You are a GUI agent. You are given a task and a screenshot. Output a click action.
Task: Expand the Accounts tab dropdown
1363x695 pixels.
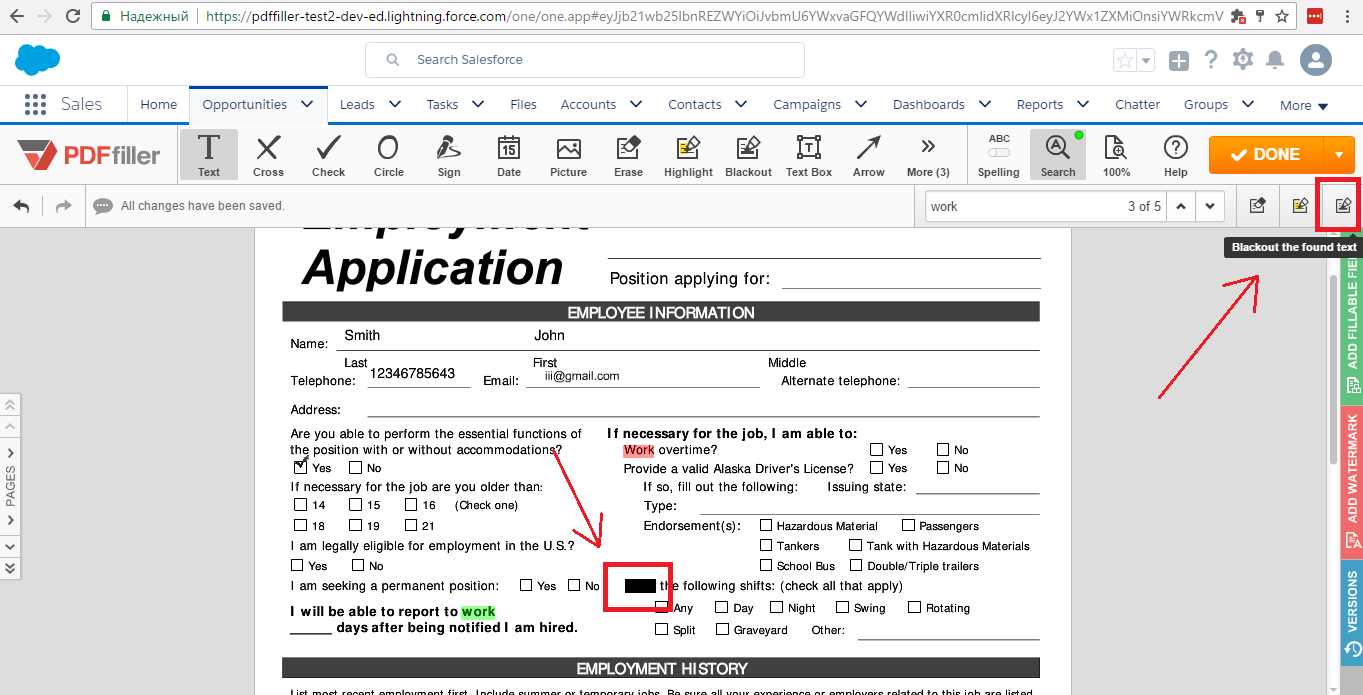[x=635, y=104]
